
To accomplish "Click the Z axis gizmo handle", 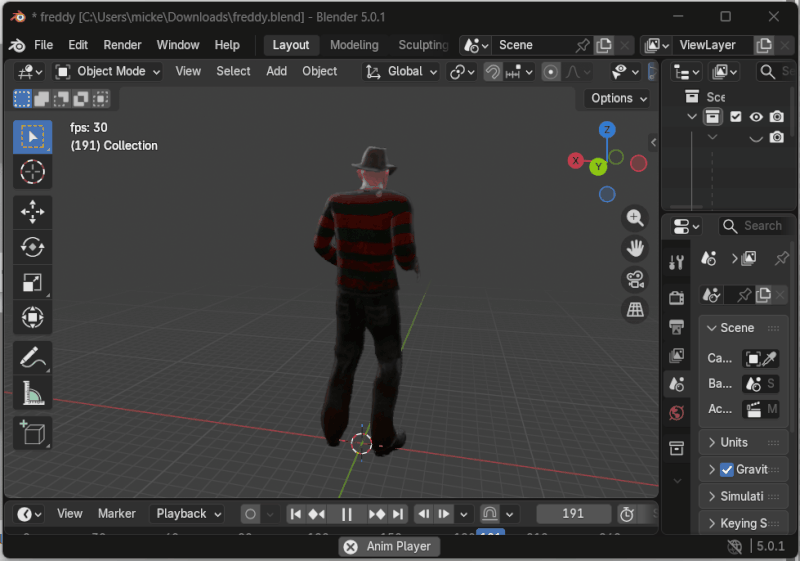I will 607,130.
